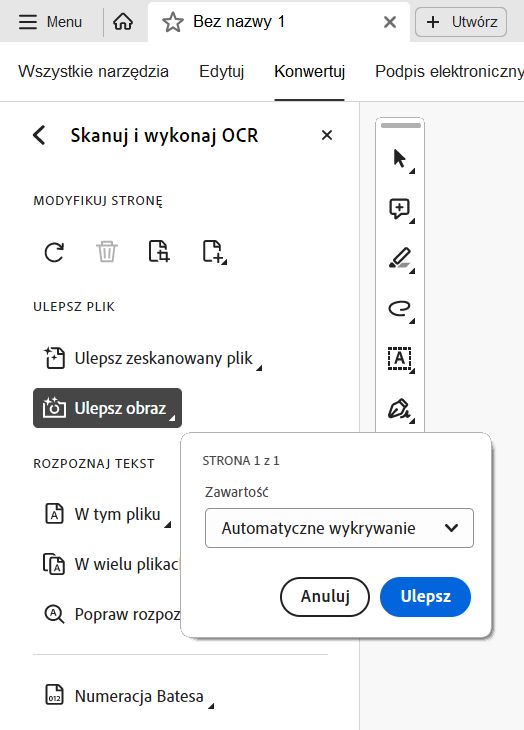This screenshot has height=730, width=524.
Task: Click the W wielu plikach icon
Action: click(54, 564)
